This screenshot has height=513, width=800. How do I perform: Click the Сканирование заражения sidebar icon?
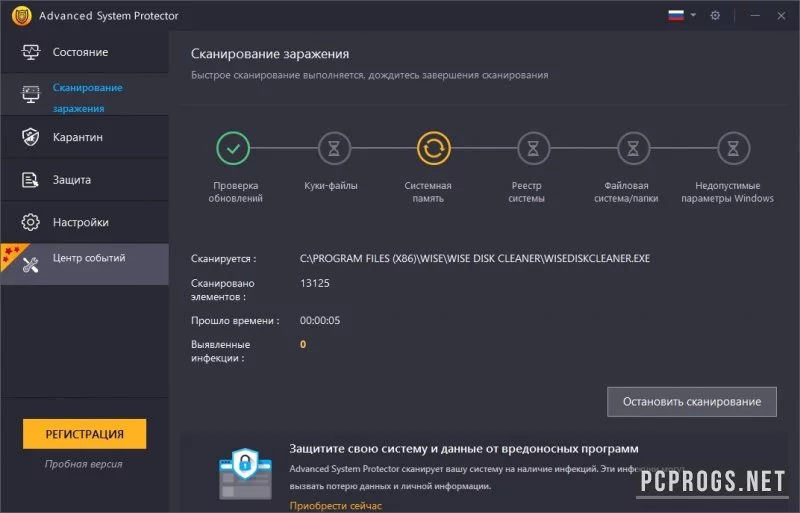30,94
